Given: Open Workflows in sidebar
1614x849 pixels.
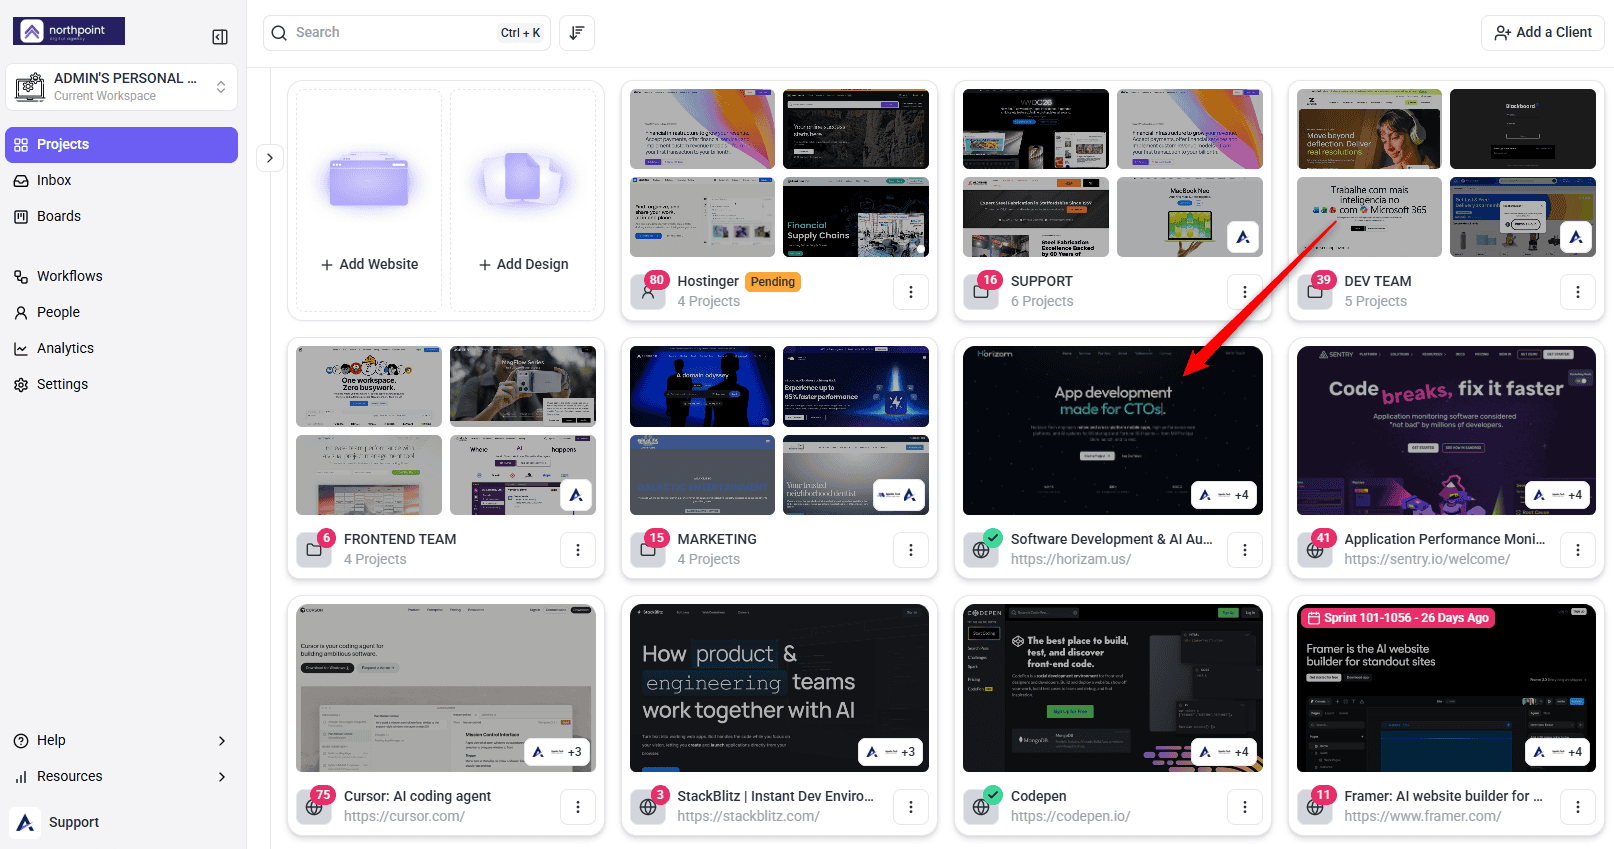Looking at the screenshot, I should tap(121, 277).
